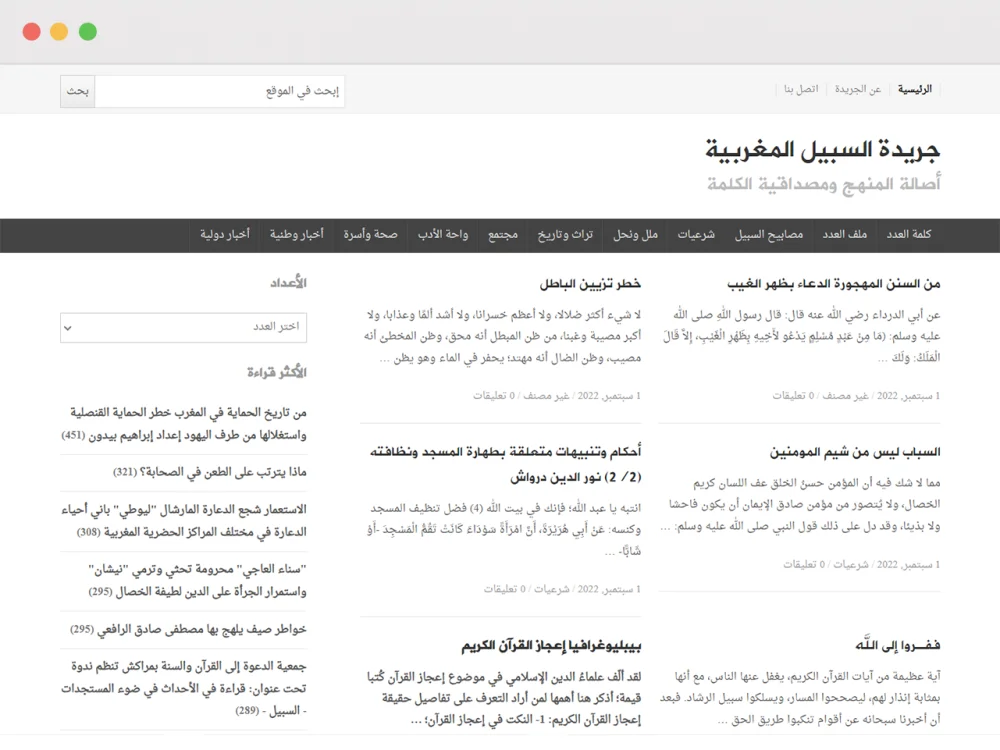The image size is (1000, 750).
Task: Click the tagline أصالة المنهج ومصداقية الكلمة
Action: [823, 184]
